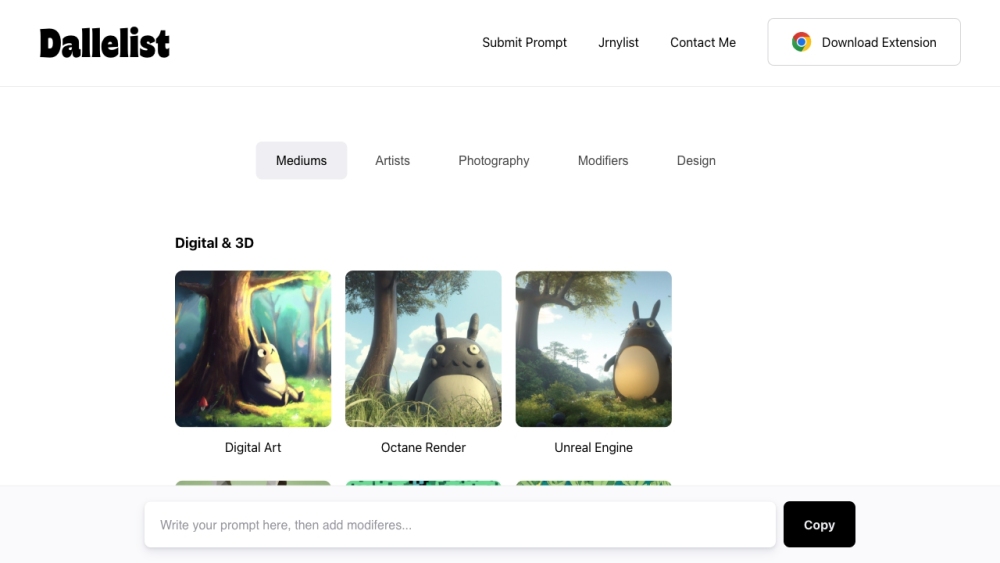Click the Chrome logo icon
The width and height of the screenshot is (1000, 563).
801,42
